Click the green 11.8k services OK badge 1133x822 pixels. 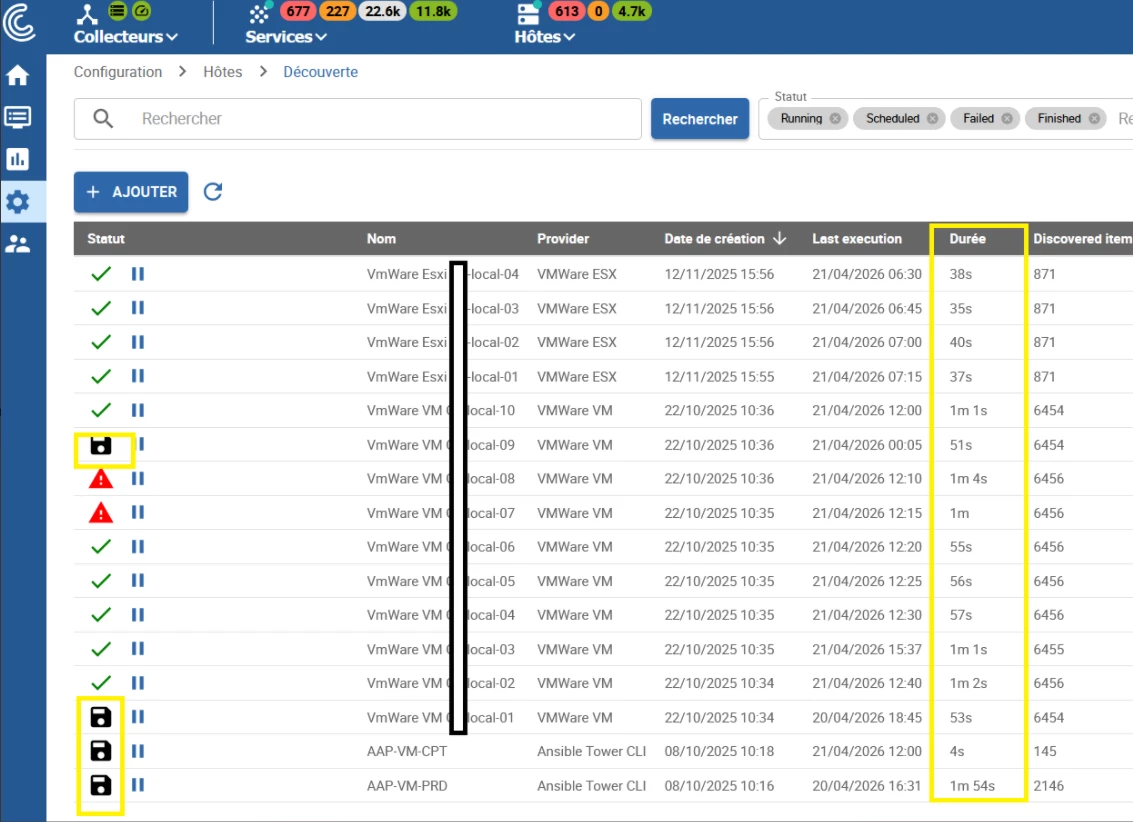(433, 11)
